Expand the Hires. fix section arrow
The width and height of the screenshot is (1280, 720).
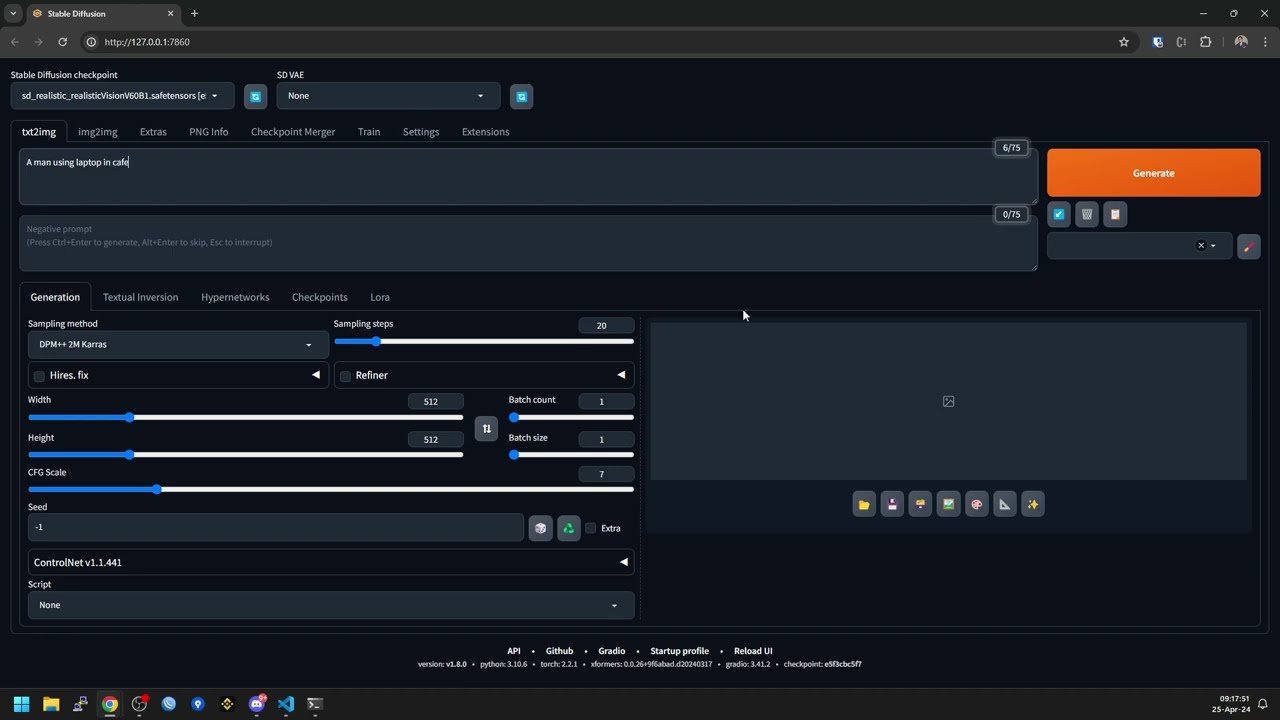tap(316, 375)
